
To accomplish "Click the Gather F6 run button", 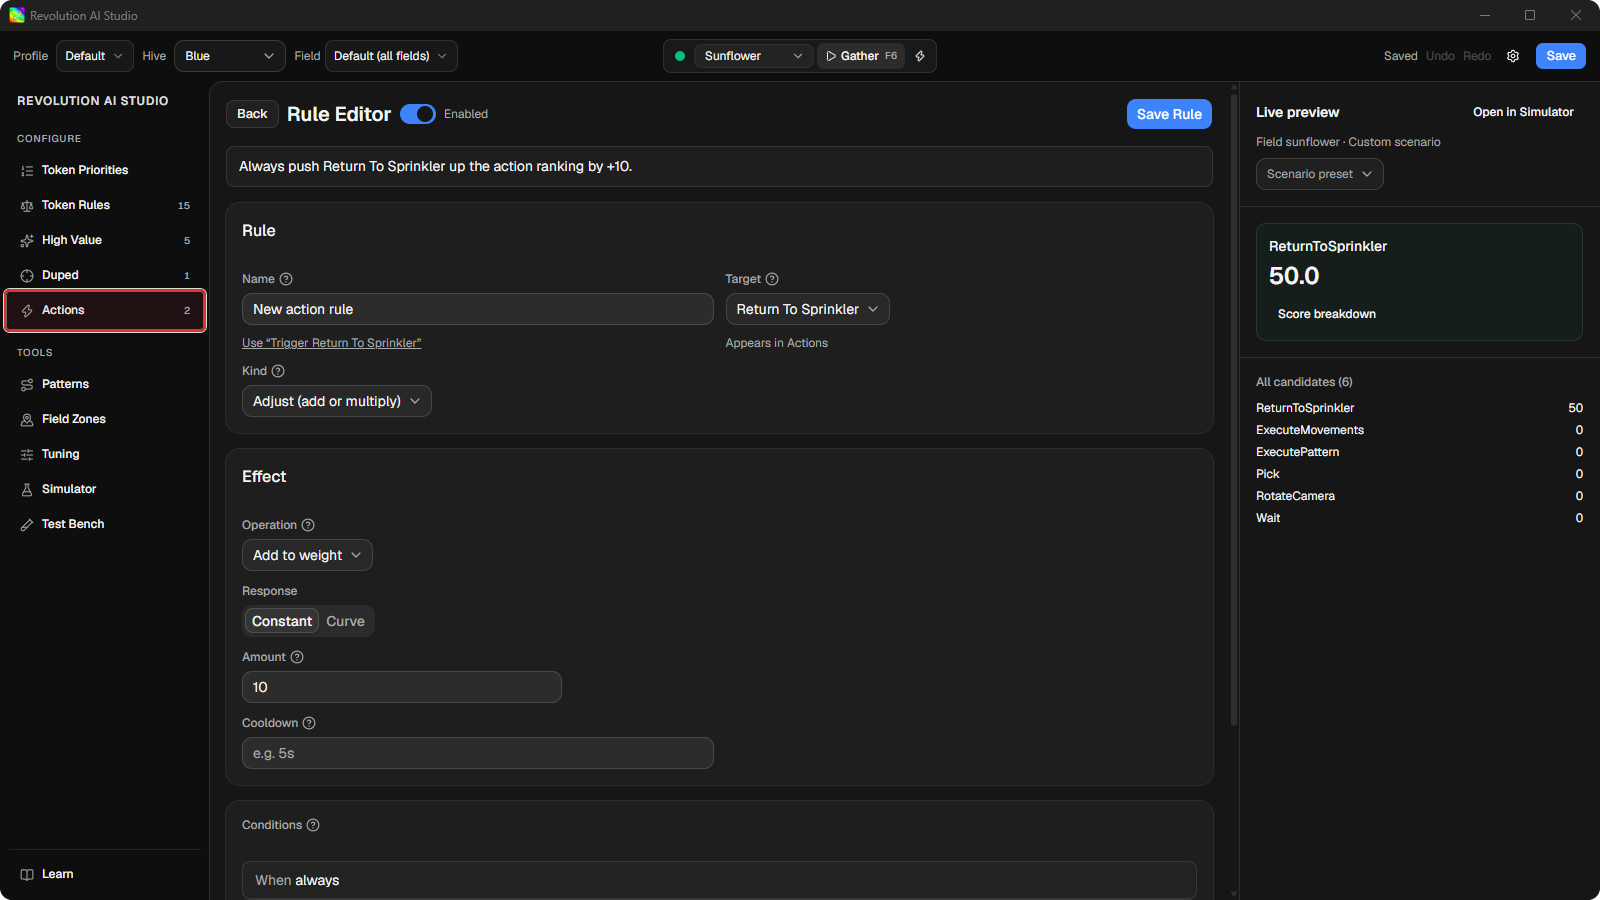I will pyautogui.click(x=861, y=56).
